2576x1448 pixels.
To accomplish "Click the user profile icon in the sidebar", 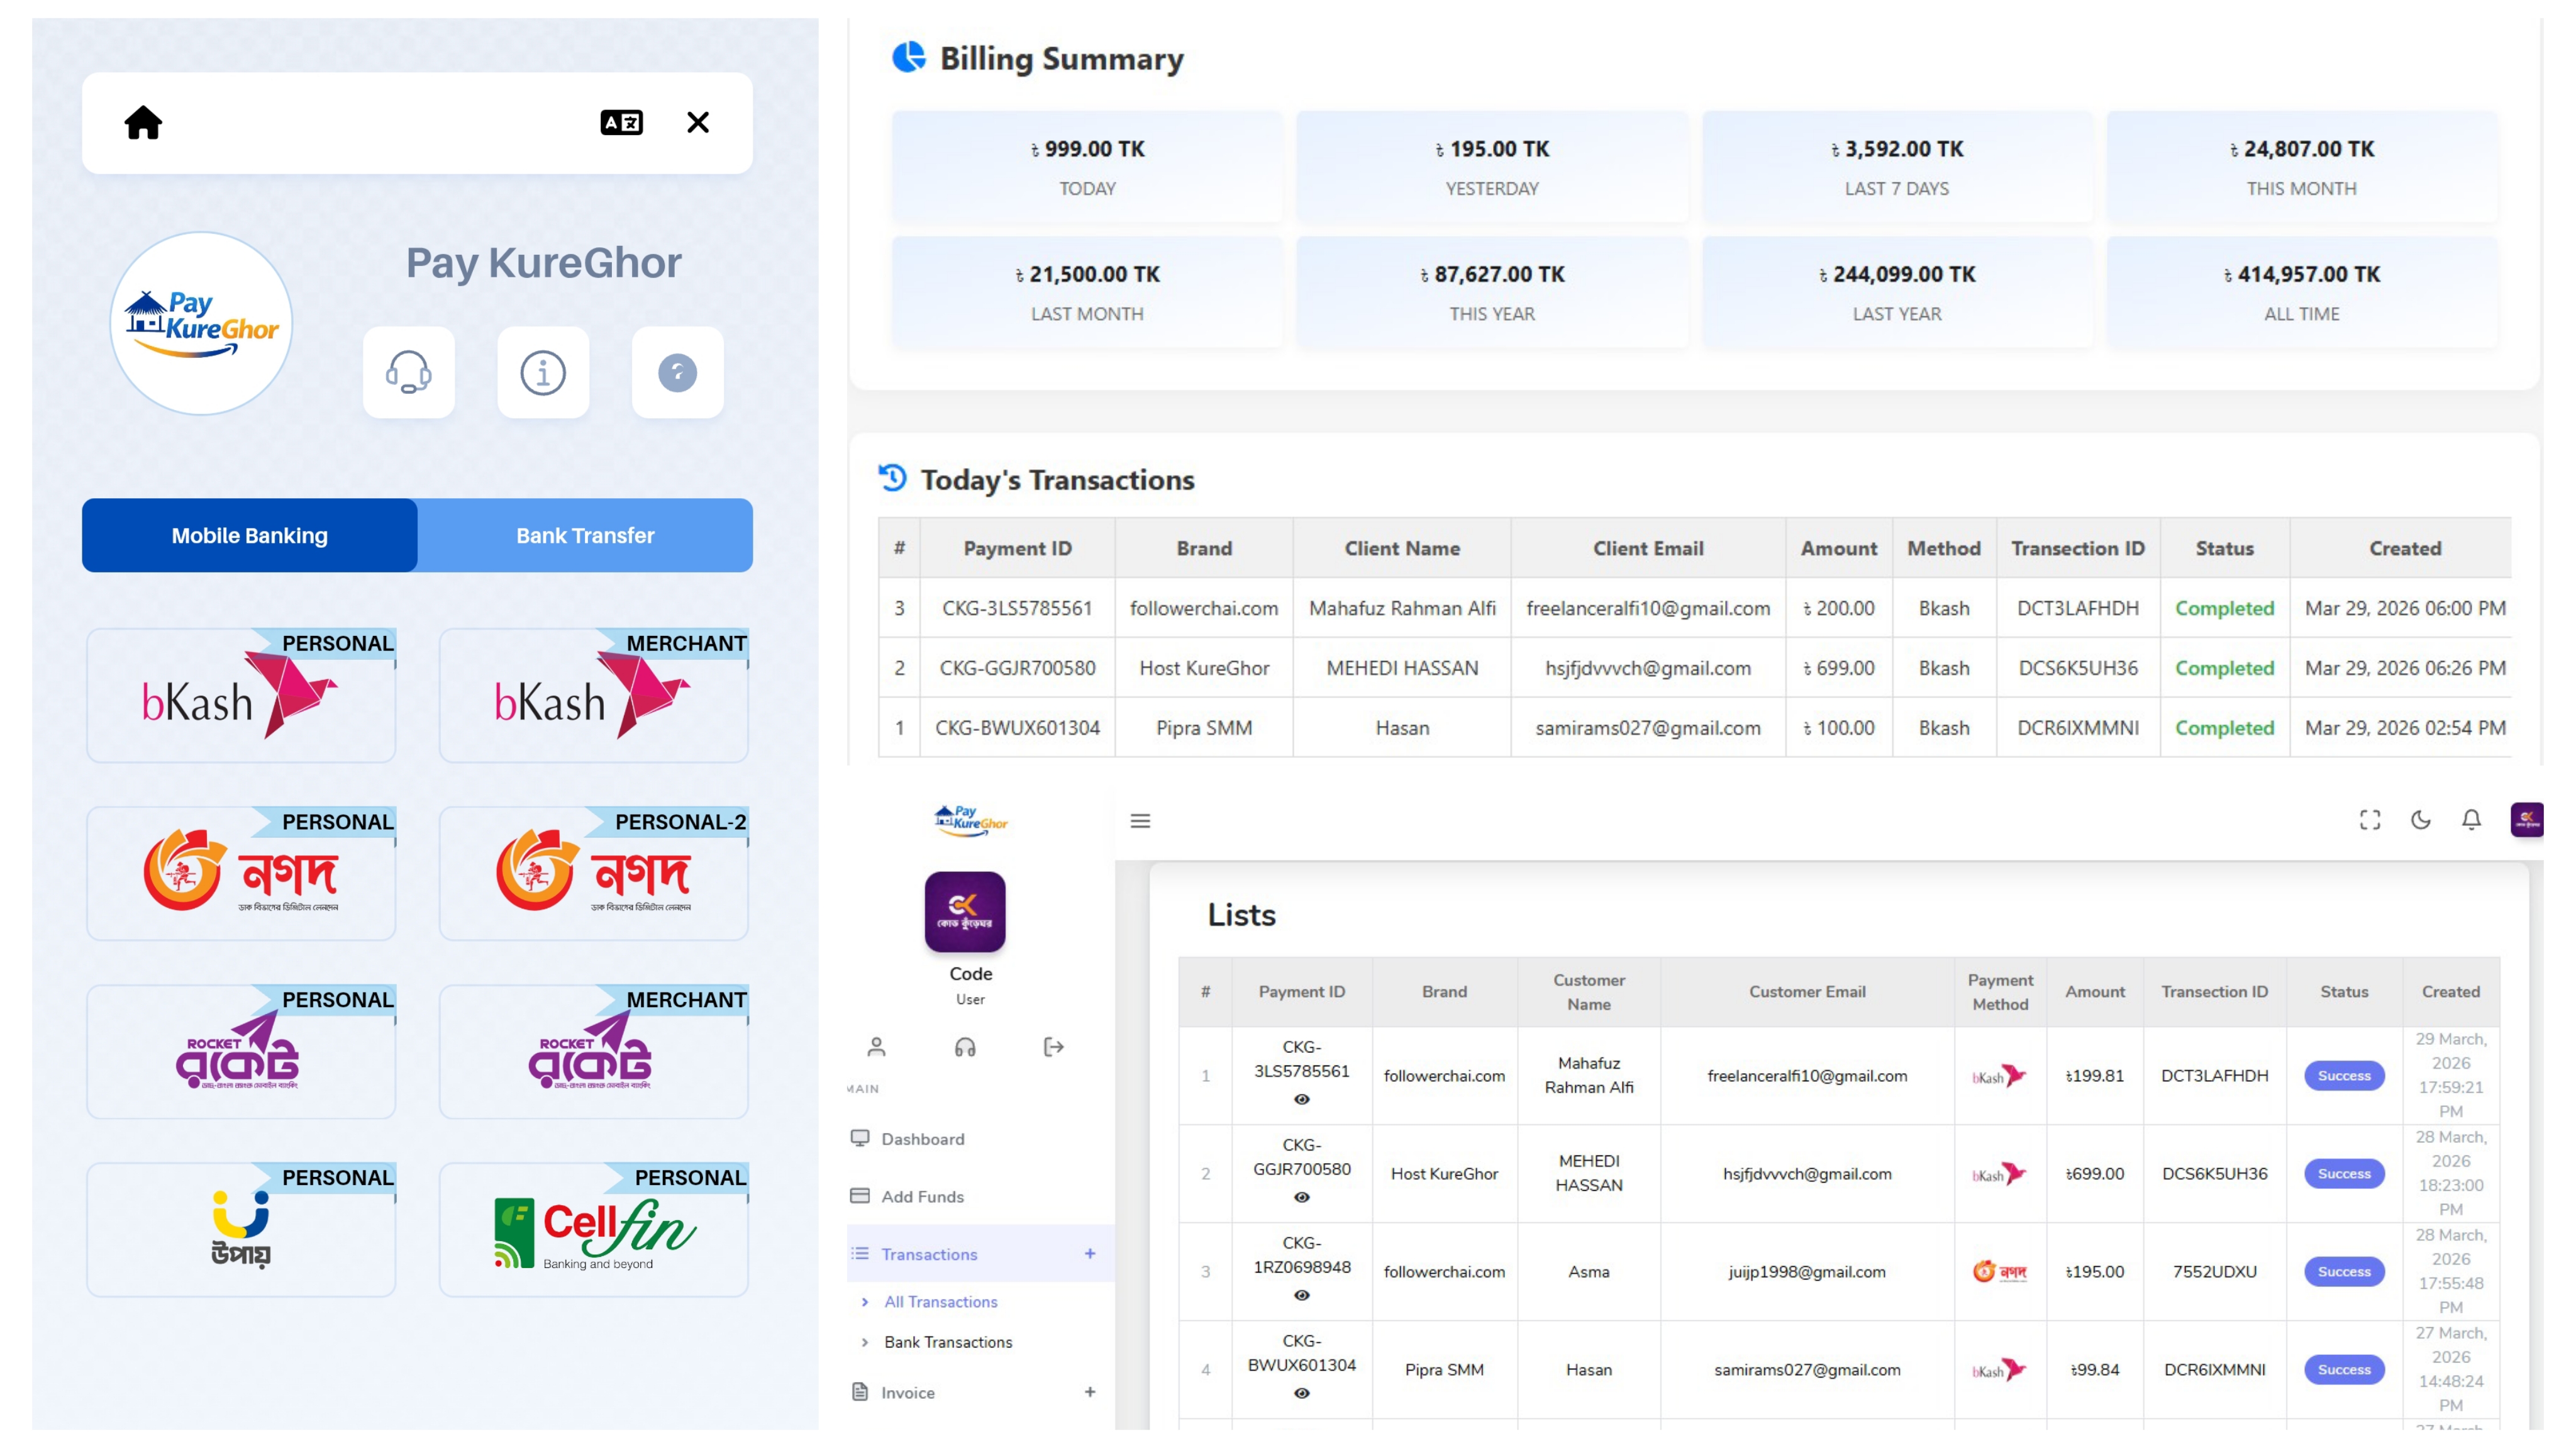I will pos(877,1047).
